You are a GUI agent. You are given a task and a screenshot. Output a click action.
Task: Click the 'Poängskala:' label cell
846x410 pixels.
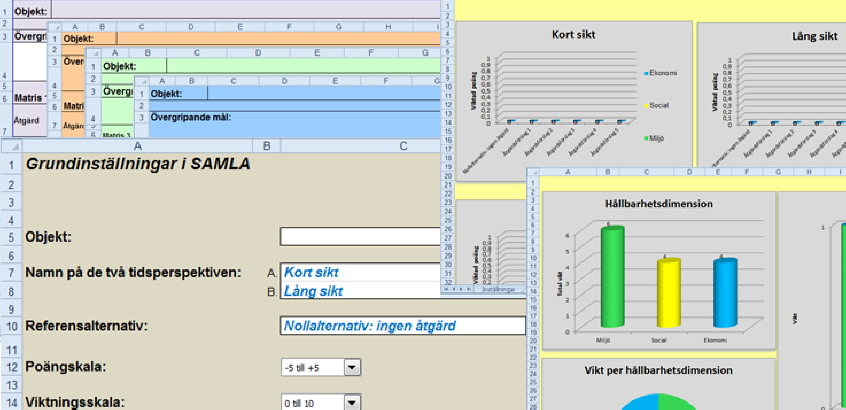[x=65, y=367]
